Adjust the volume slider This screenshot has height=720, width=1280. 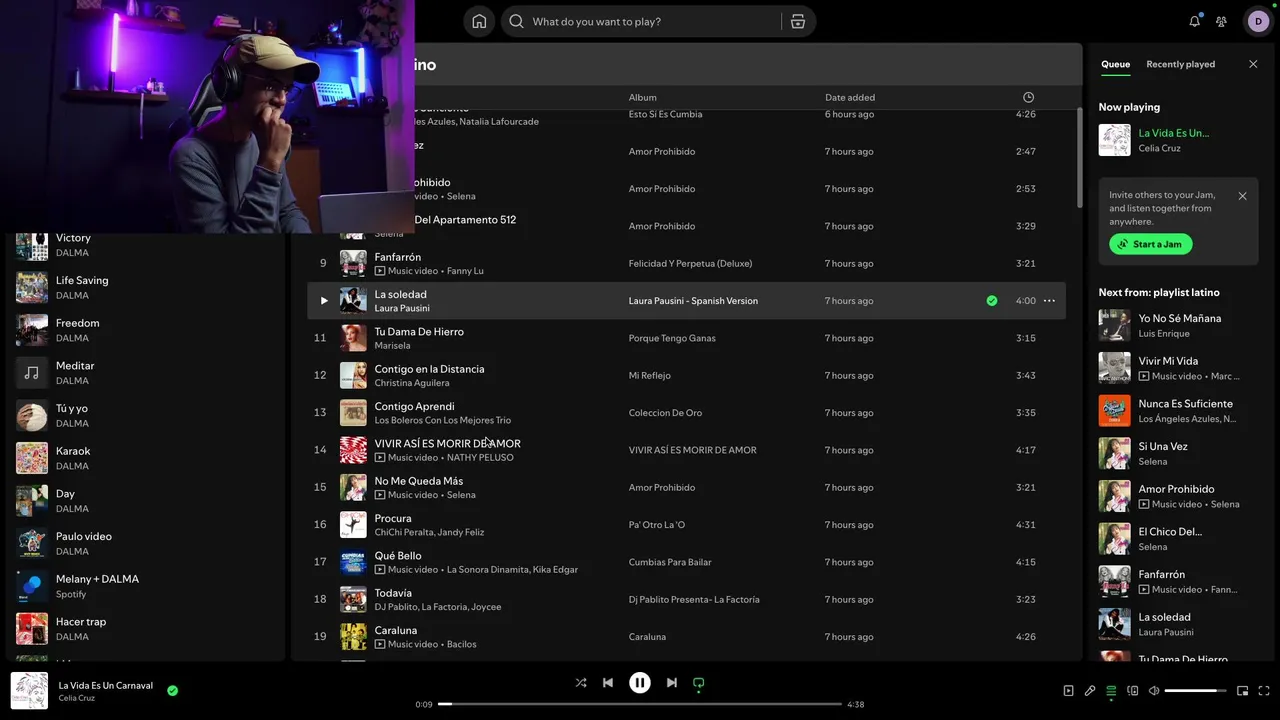[1196, 691]
